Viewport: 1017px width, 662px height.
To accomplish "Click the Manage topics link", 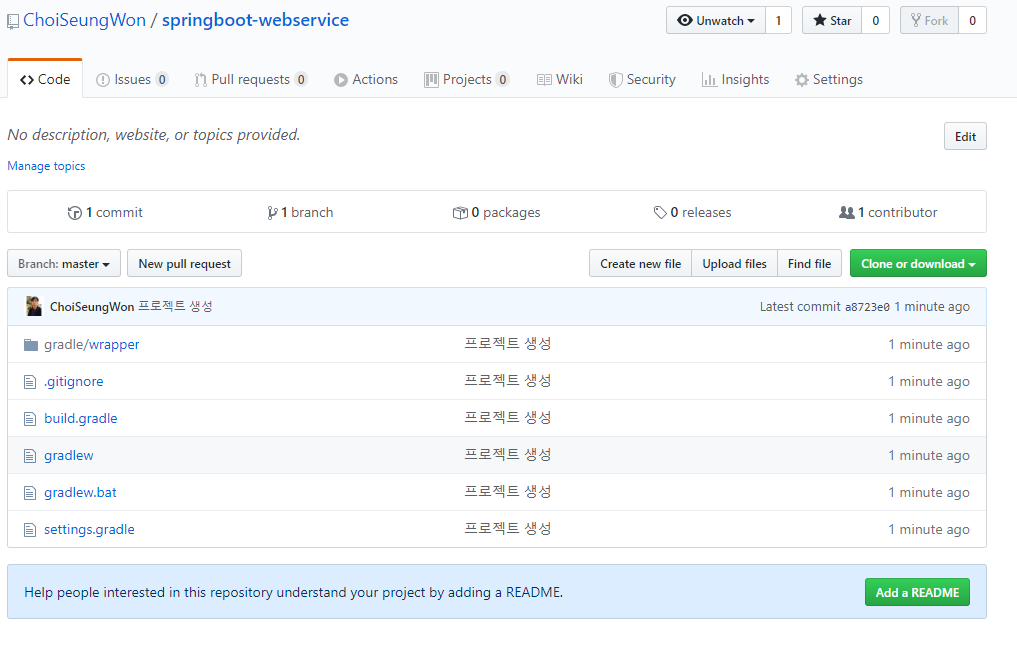I will coord(46,166).
